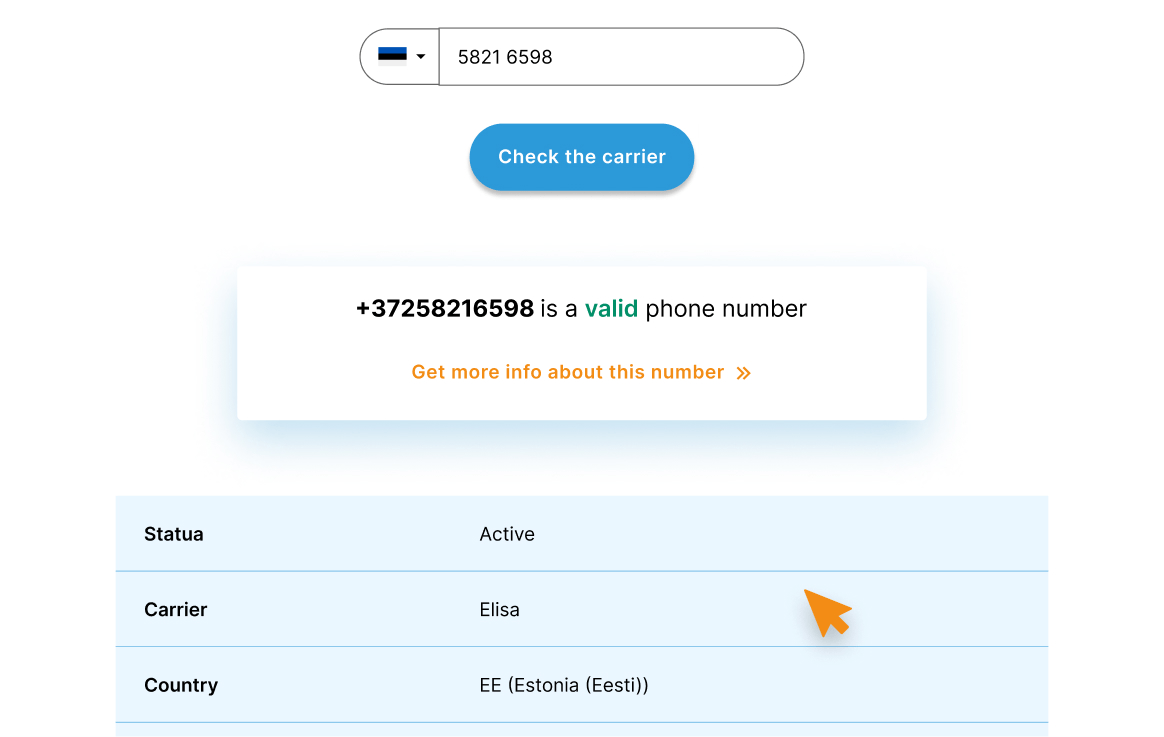Select the Elisa carrier value

[x=499, y=609]
